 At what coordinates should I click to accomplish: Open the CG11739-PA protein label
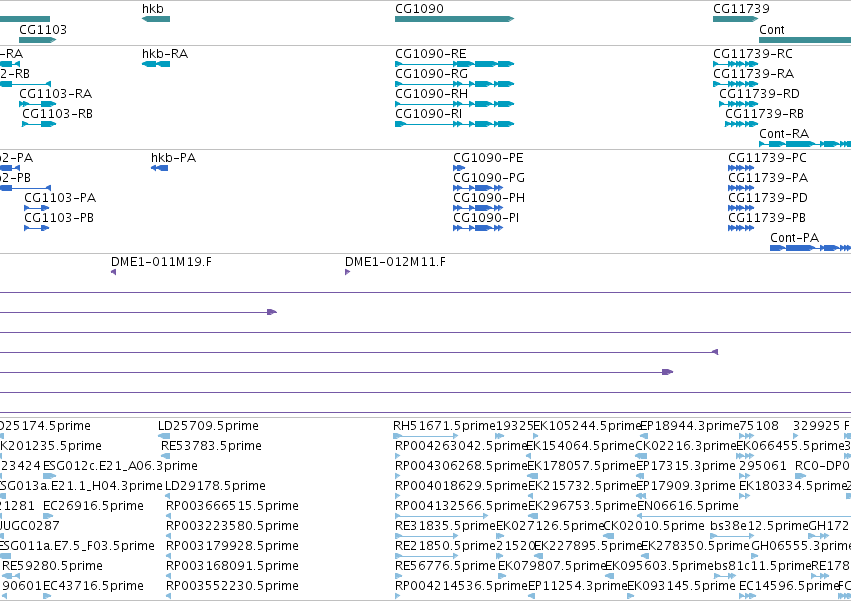(768, 178)
